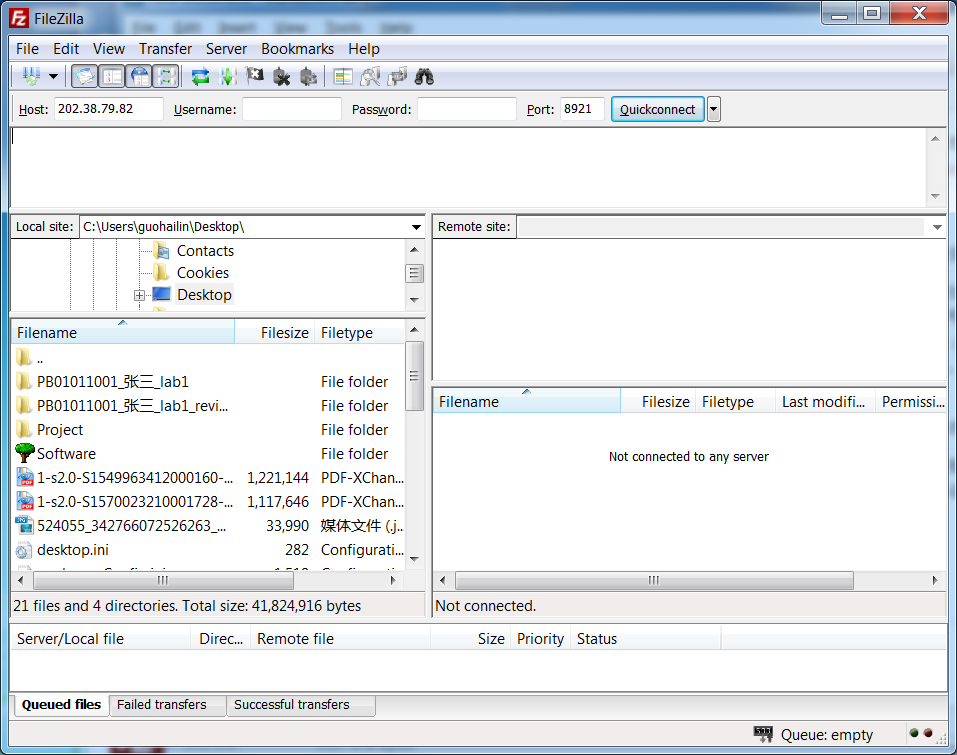
Task: Click the parent directory '..' folder icon
Action: coord(24,358)
